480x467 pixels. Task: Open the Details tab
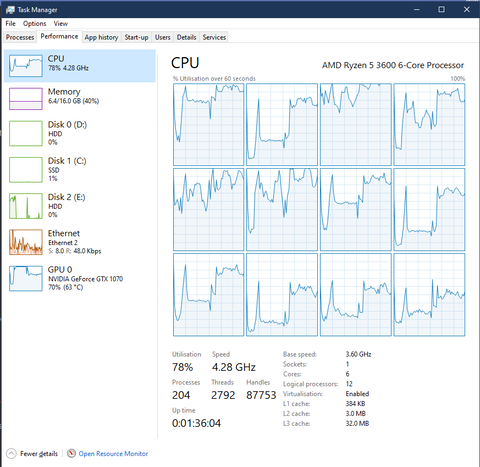click(186, 37)
